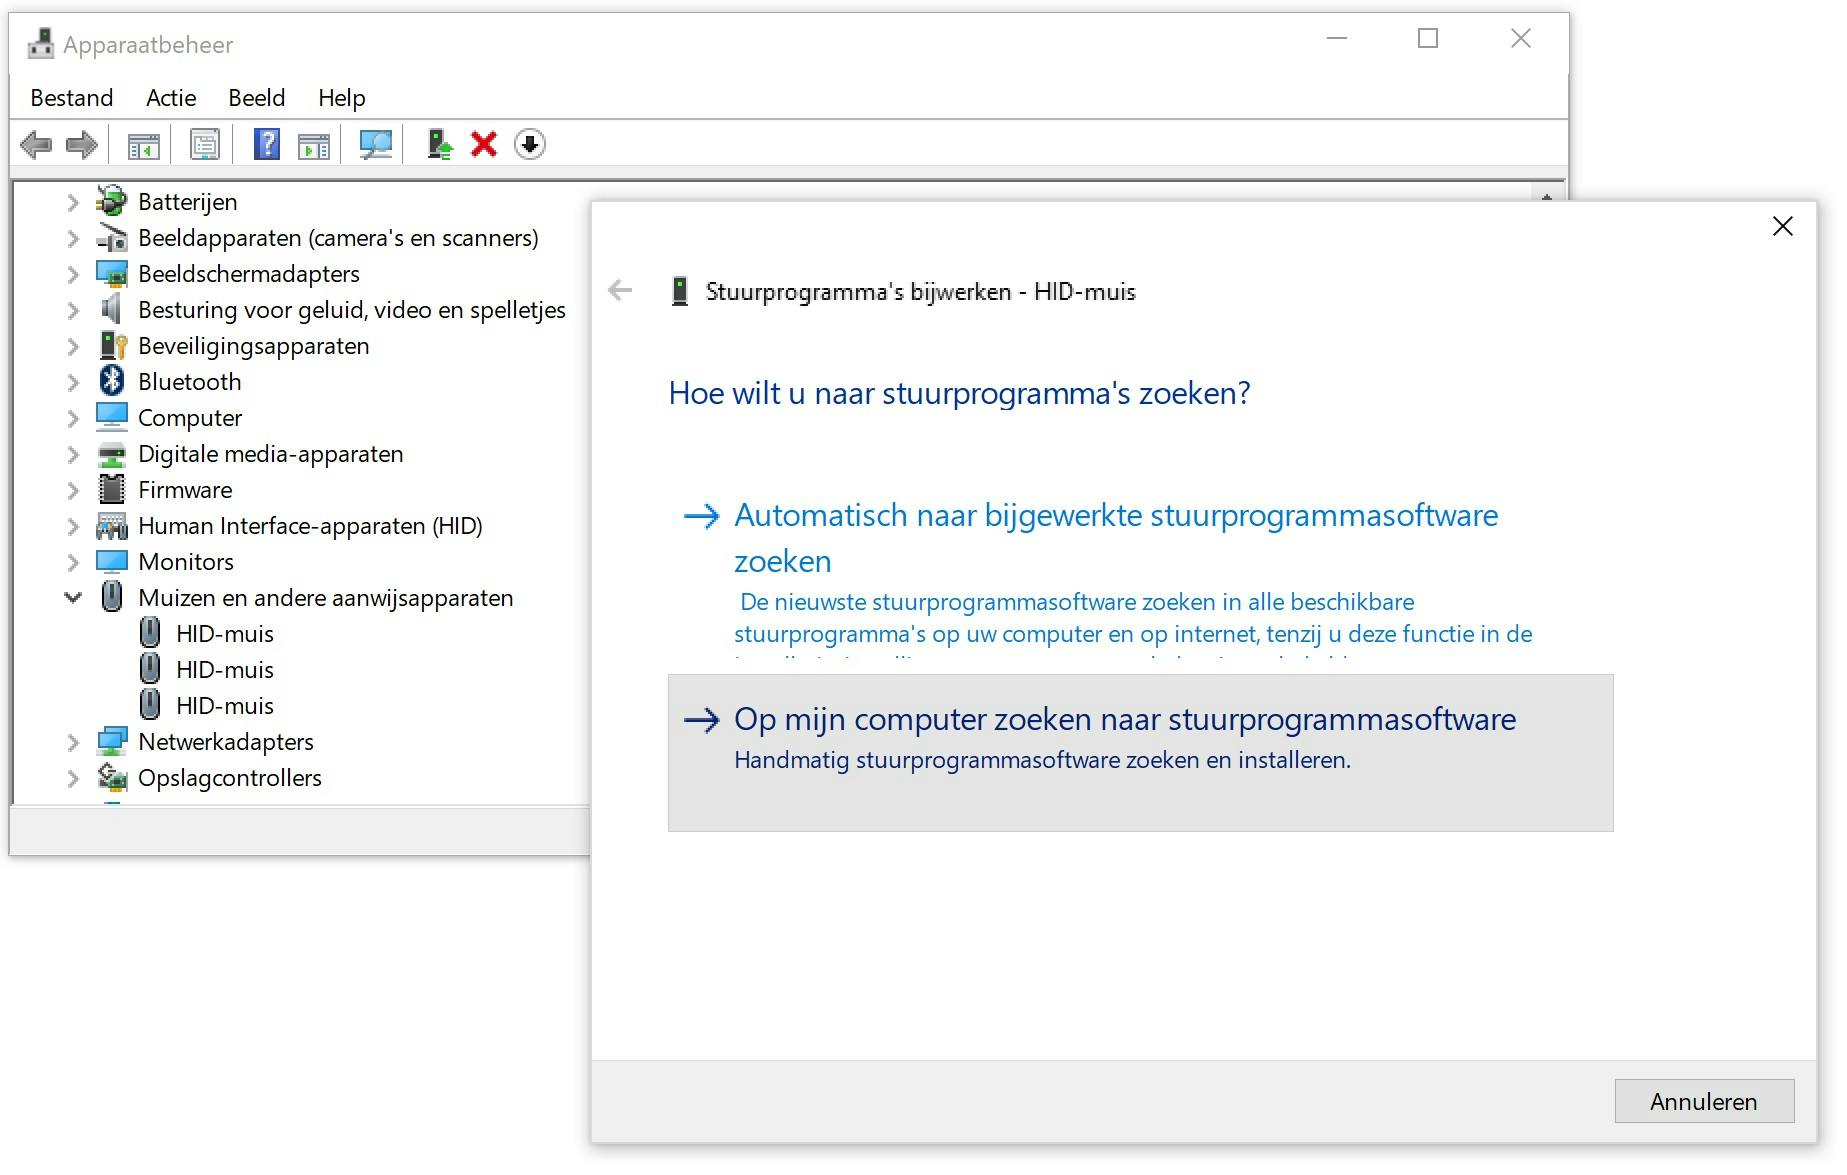The image size is (1847, 1175).
Task: Click the Human Interface-apparaten icon
Action: pyautogui.click(x=112, y=525)
